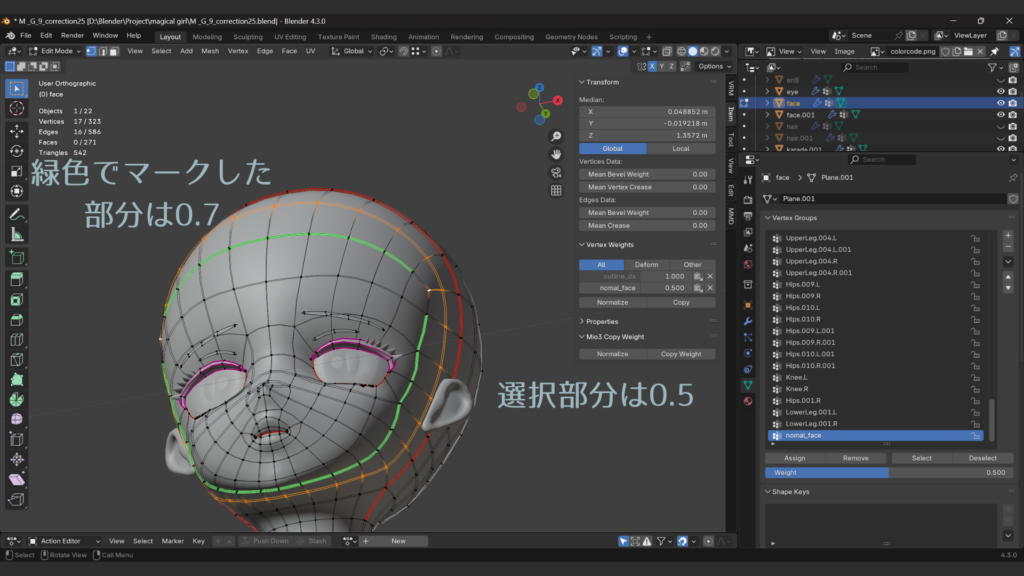1024x576 pixels.
Task: Toggle lock on nomal_face vertex group
Action: (974, 435)
